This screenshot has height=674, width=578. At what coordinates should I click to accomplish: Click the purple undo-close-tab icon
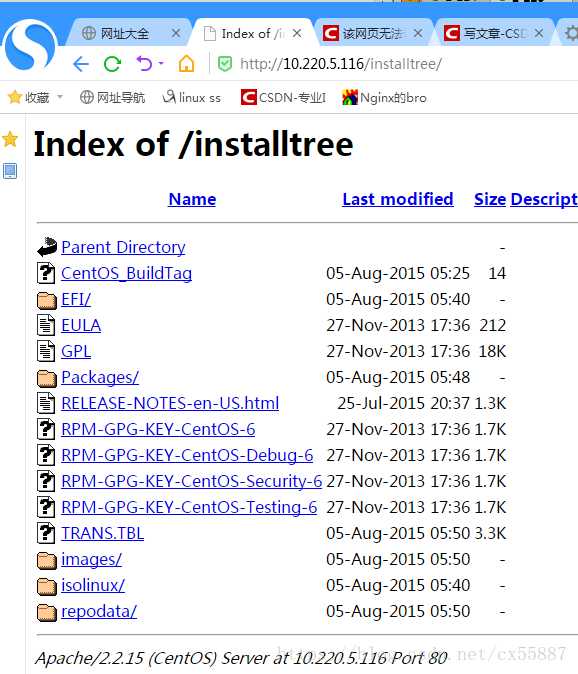[x=144, y=64]
